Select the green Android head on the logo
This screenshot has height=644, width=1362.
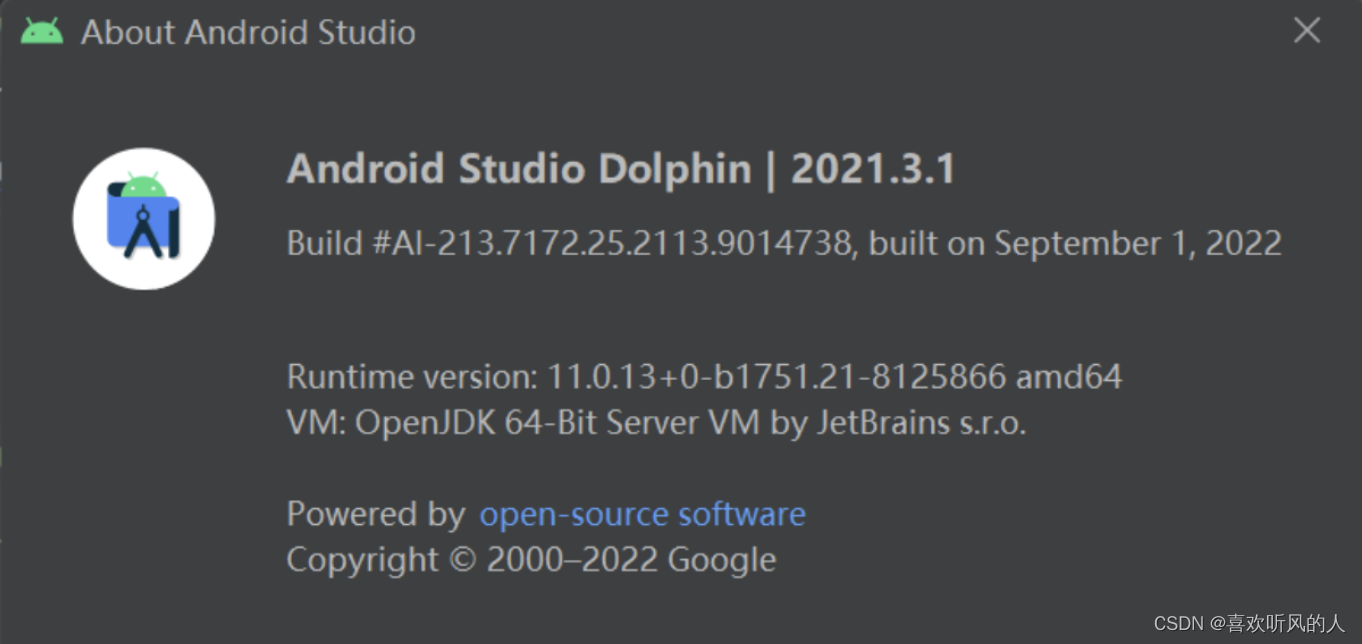[x=143, y=185]
